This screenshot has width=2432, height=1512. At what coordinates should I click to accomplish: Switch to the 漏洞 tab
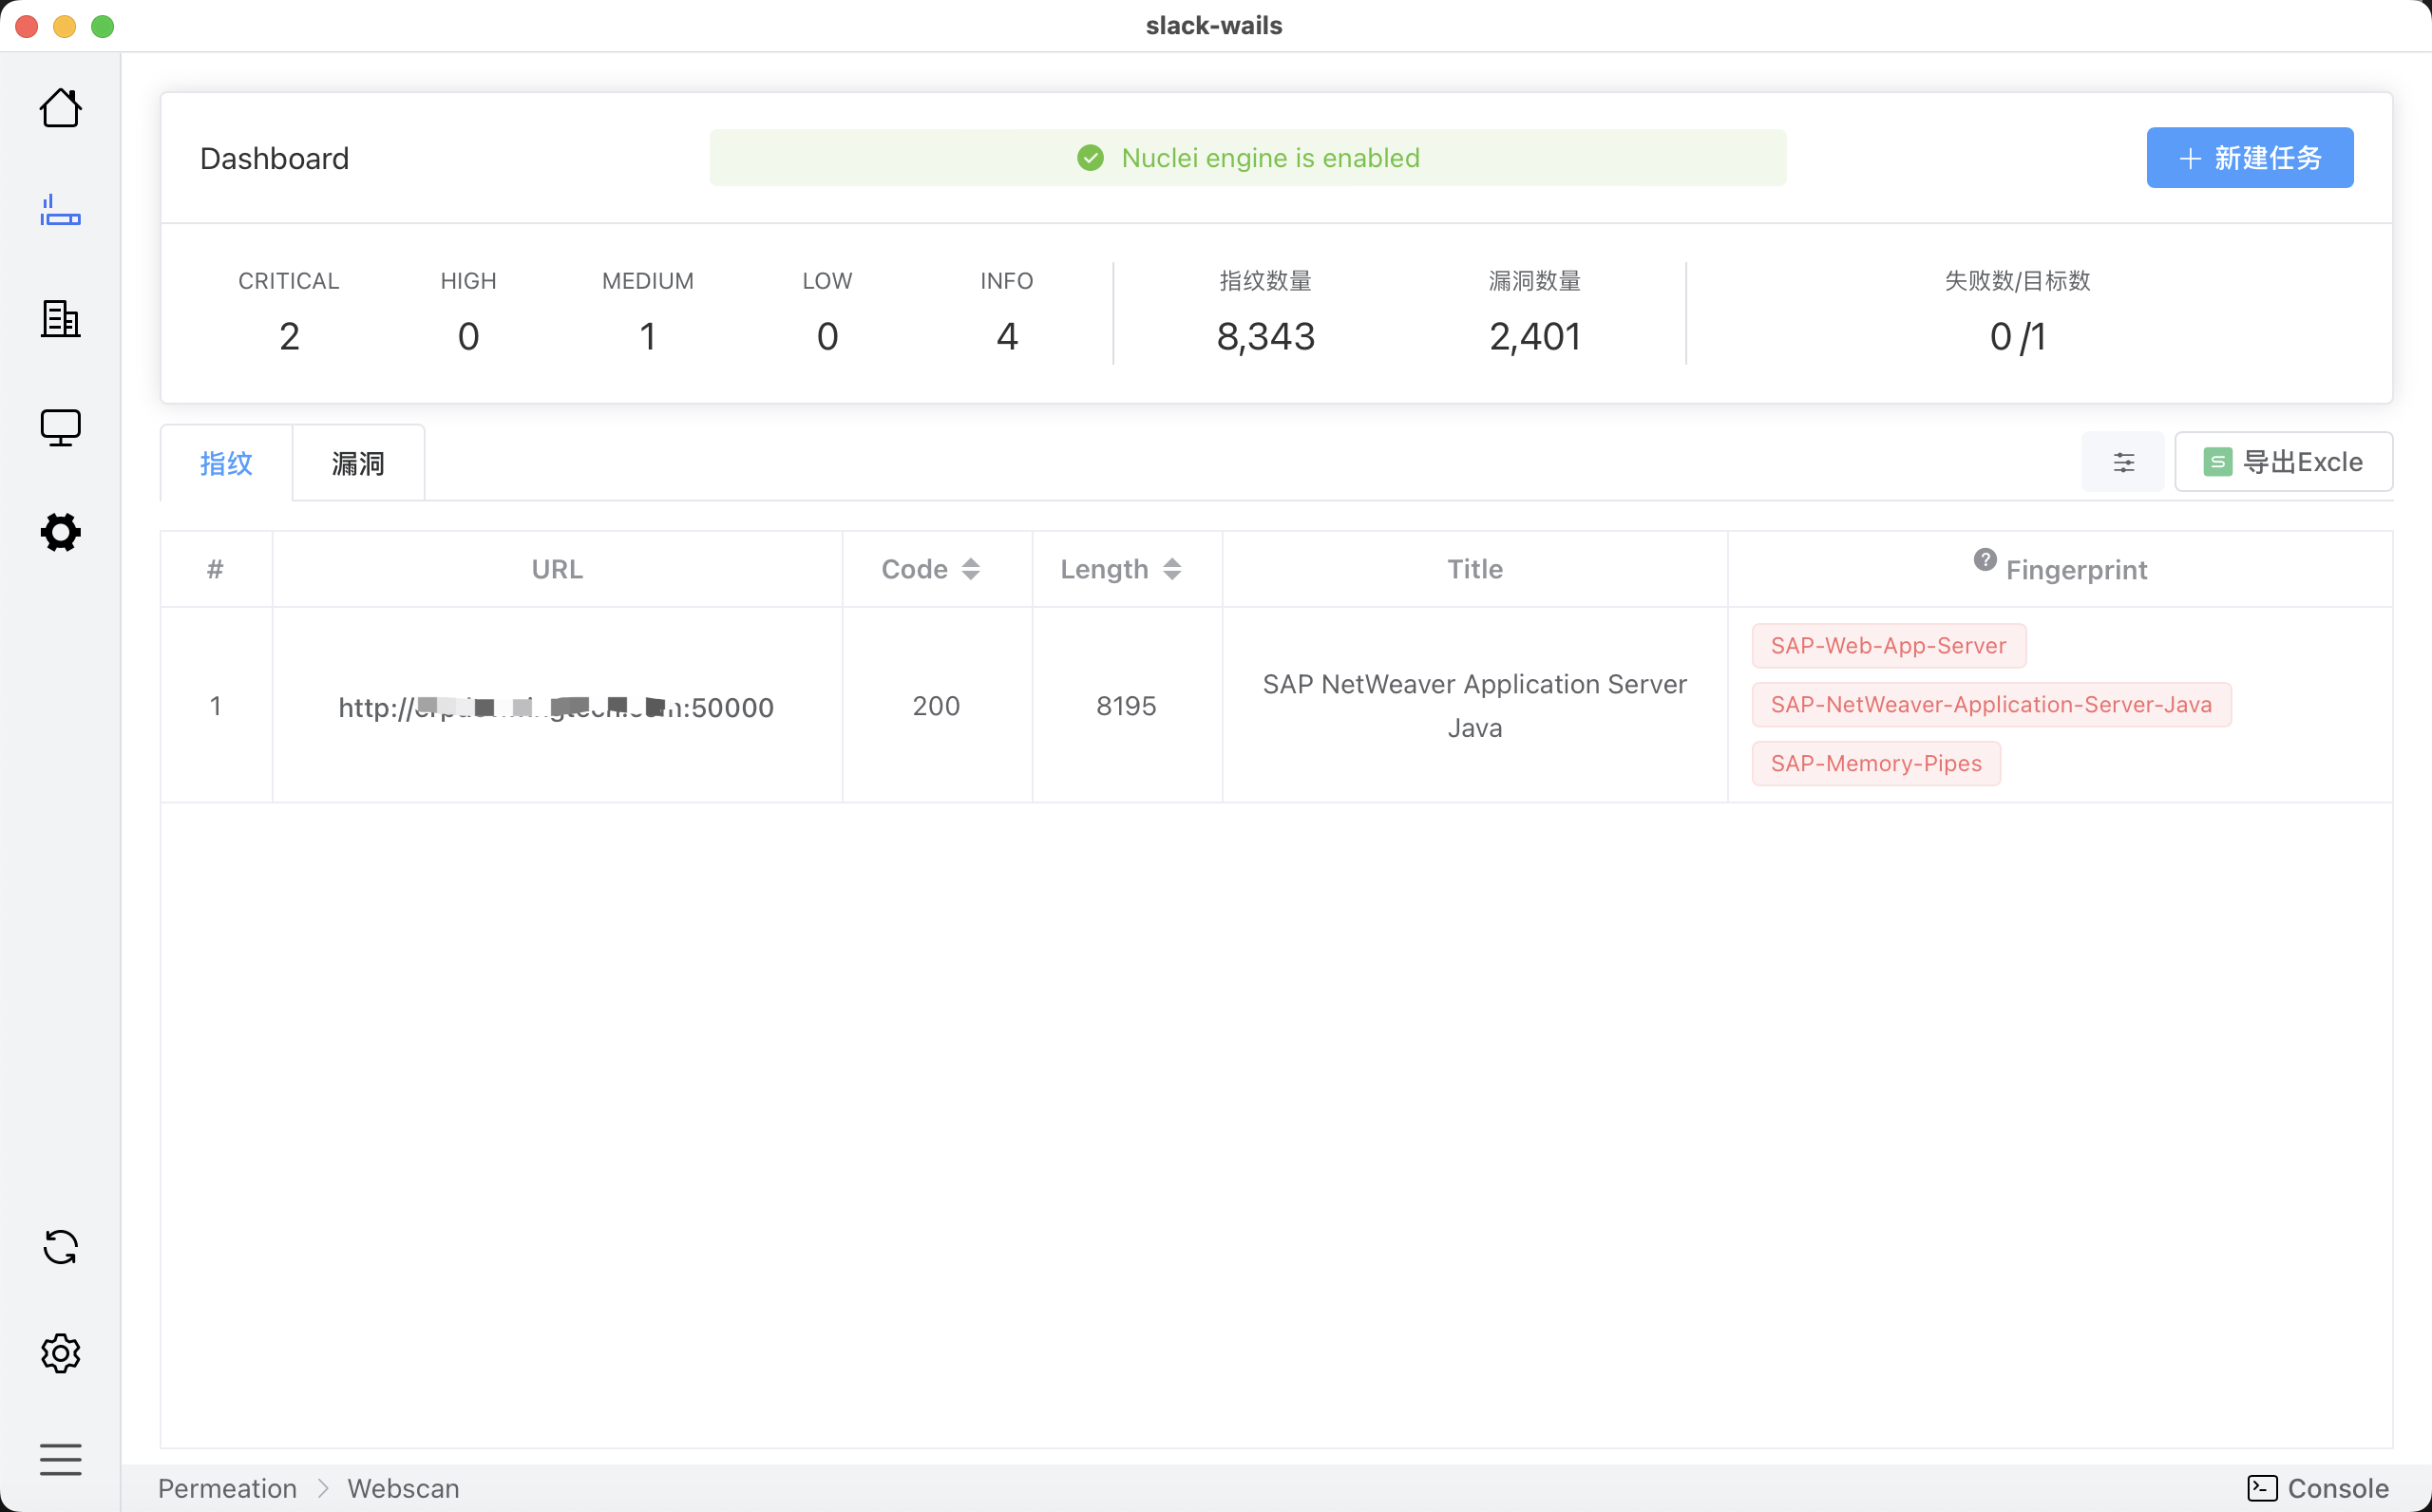[x=358, y=463]
